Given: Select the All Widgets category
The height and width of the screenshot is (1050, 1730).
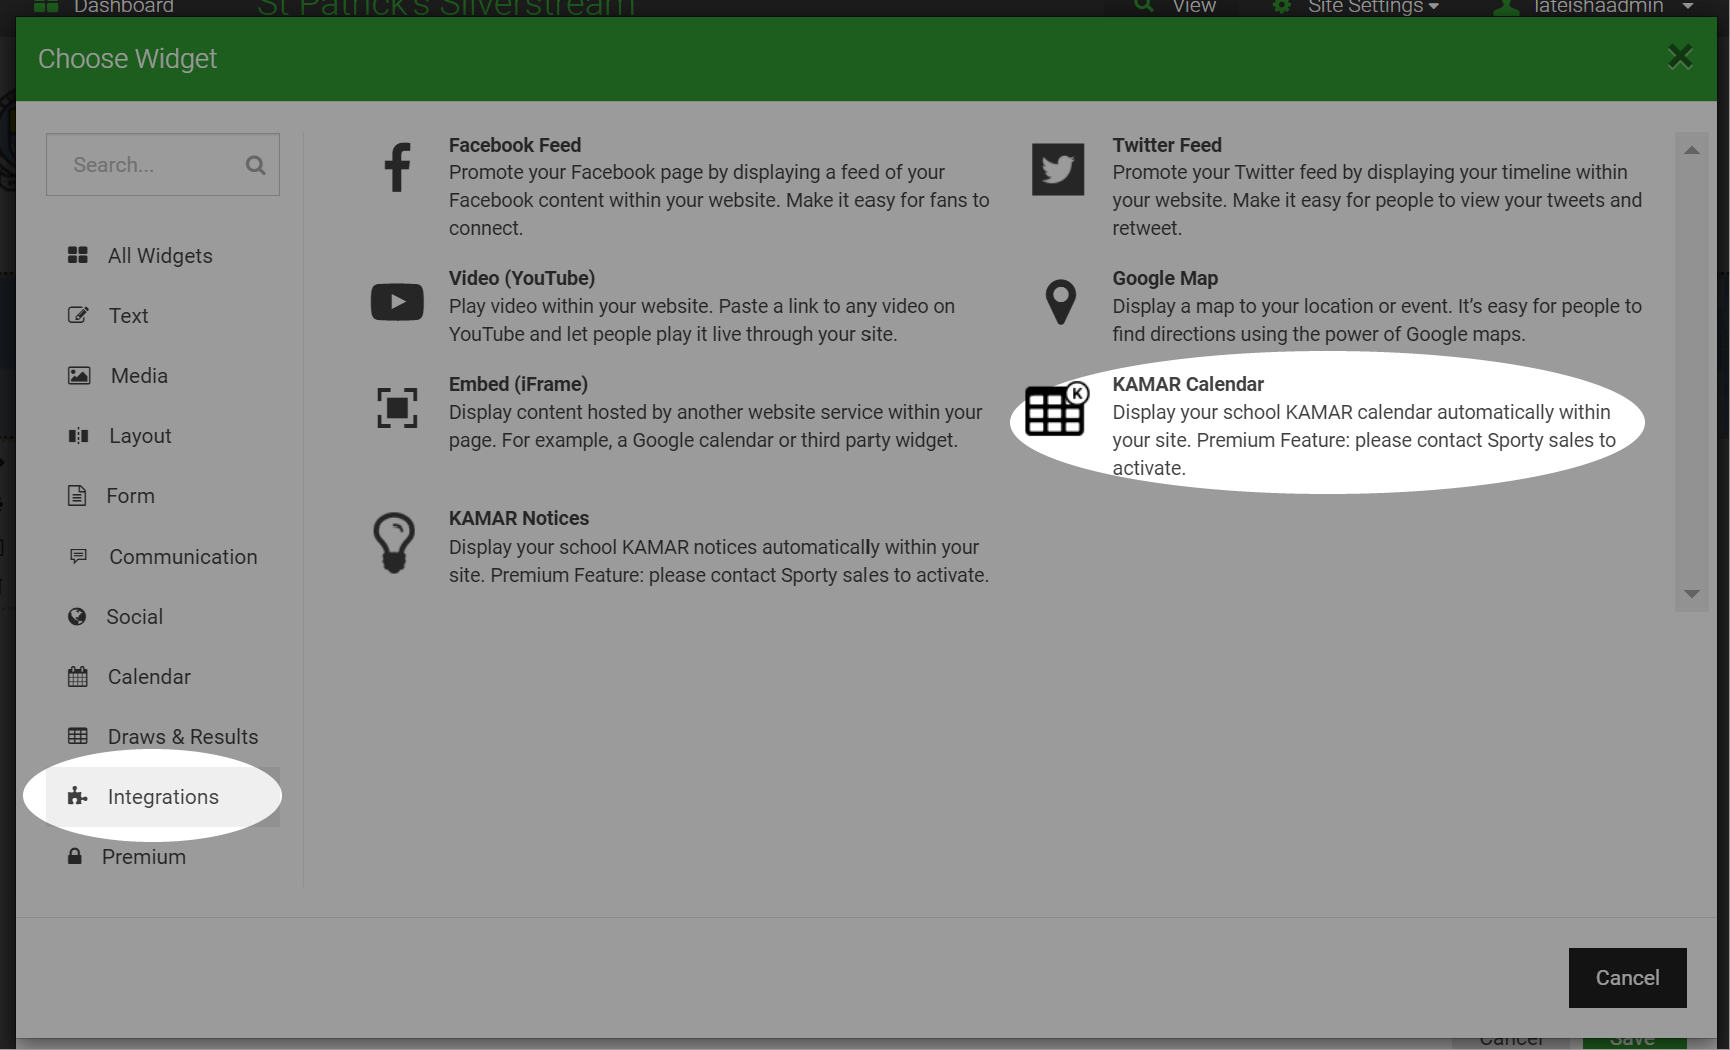Looking at the screenshot, I should [x=163, y=256].
